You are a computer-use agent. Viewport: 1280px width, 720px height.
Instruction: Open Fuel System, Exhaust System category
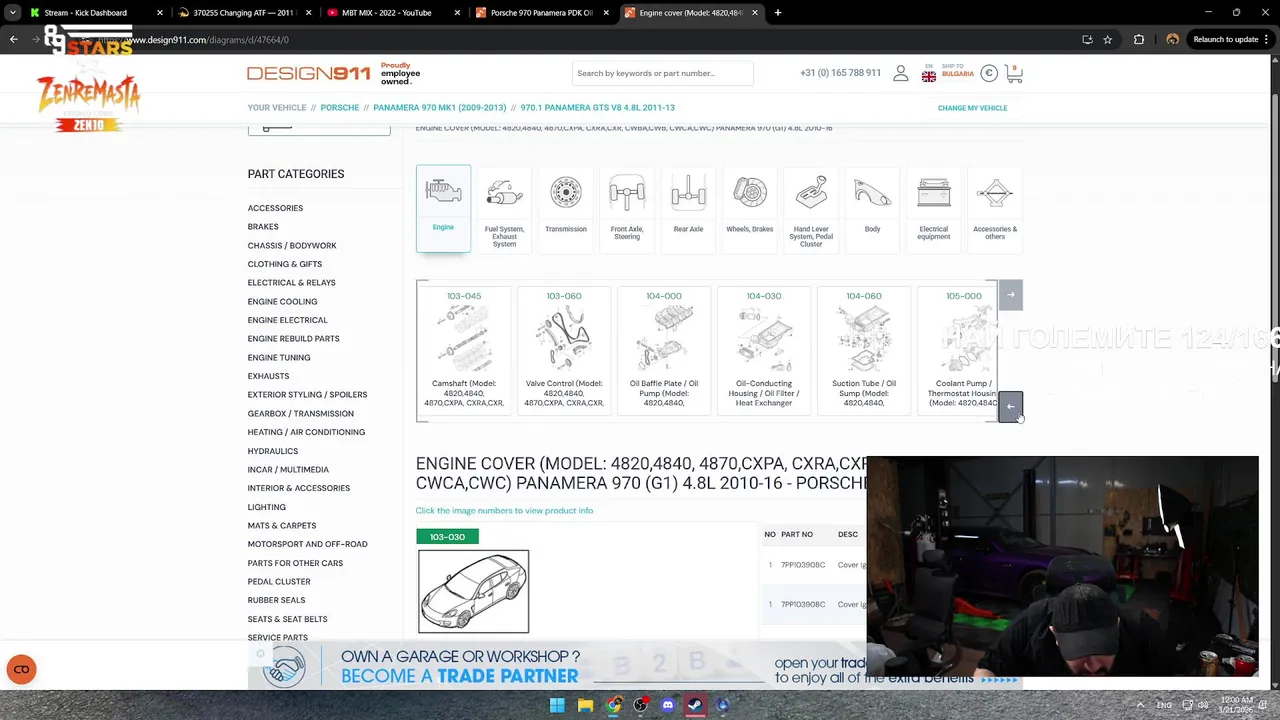point(504,210)
